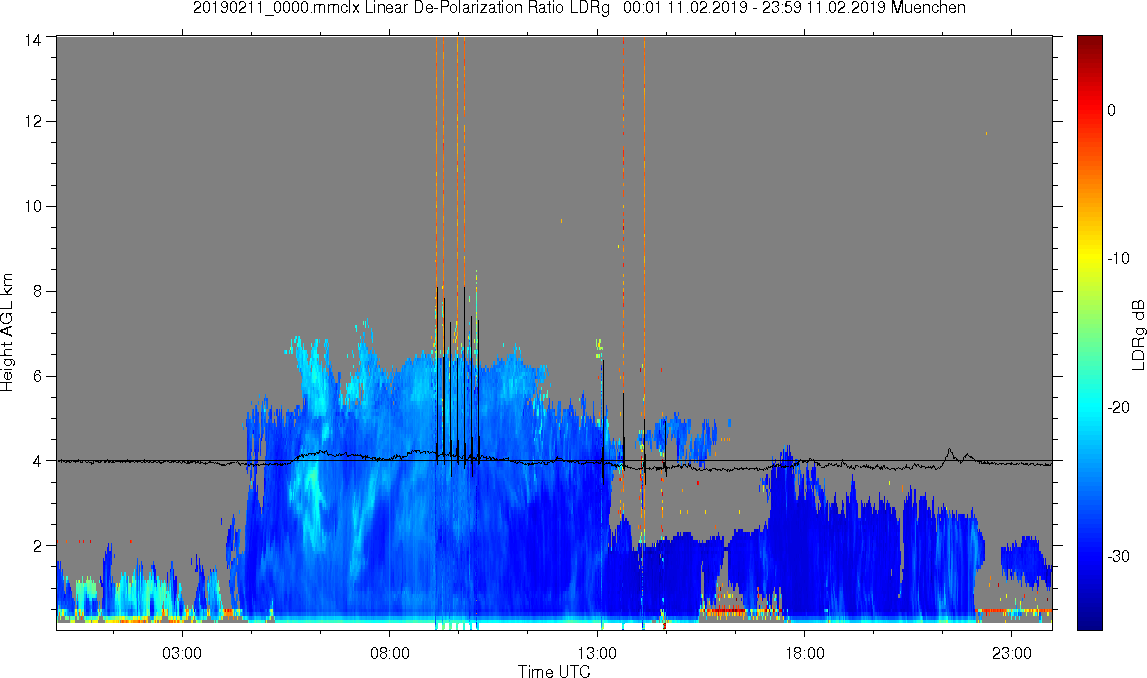Click the dark blue bottom of colorbar

point(1089,622)
